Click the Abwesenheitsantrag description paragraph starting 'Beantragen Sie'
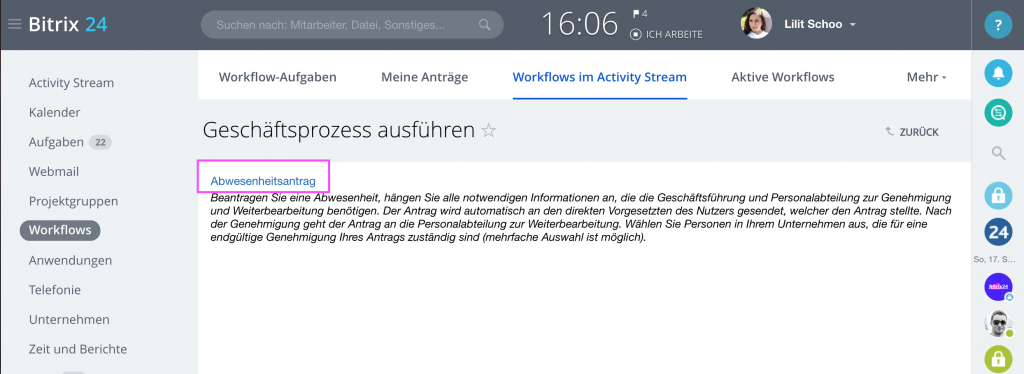 tap(581, 217)
